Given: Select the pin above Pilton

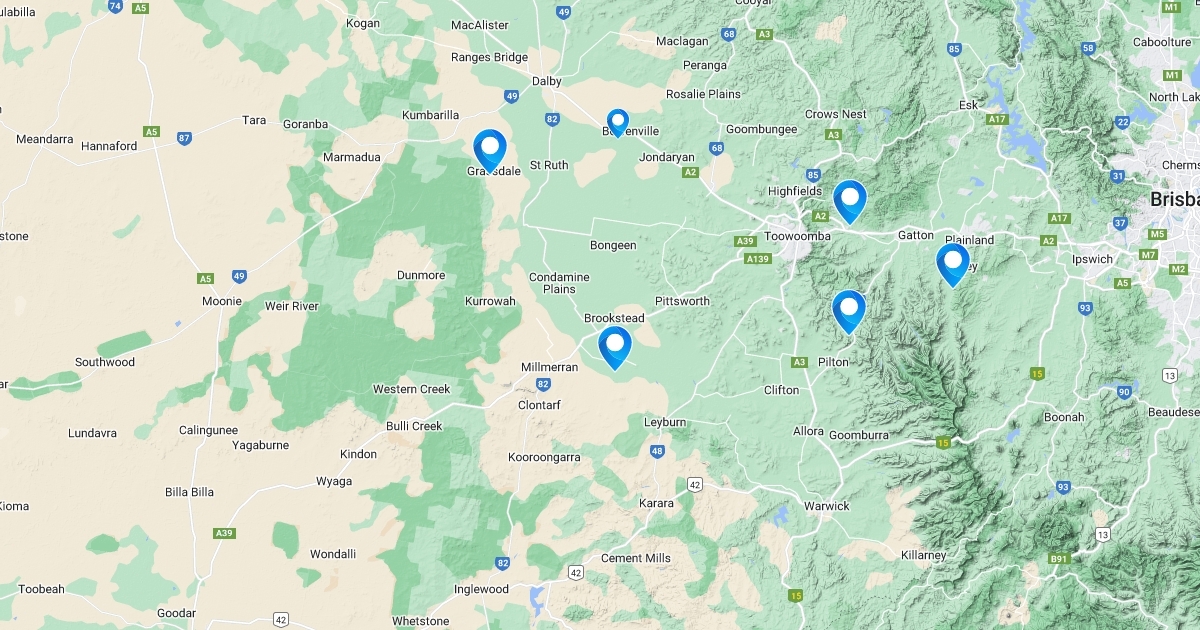Looking at the screenshot, I should click(x=849, y=311).
